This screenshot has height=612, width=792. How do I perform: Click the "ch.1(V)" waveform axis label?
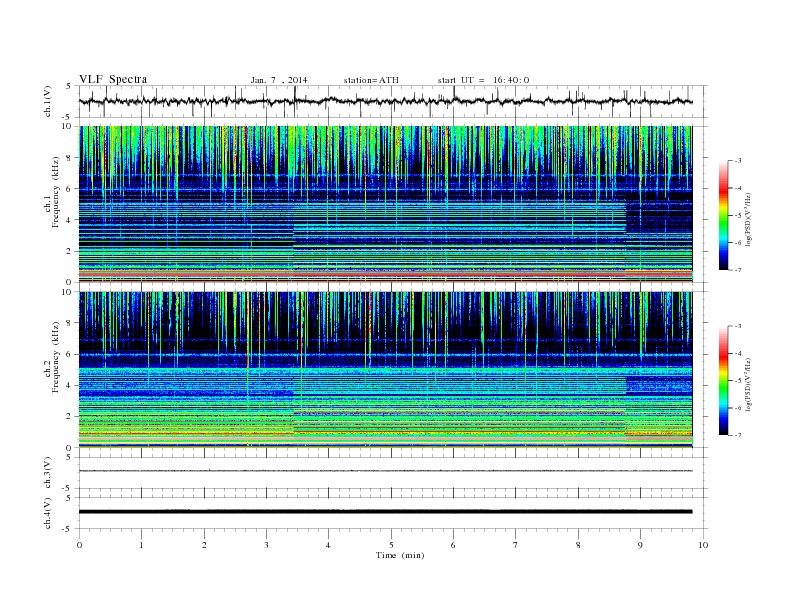(x=48, y=101)
